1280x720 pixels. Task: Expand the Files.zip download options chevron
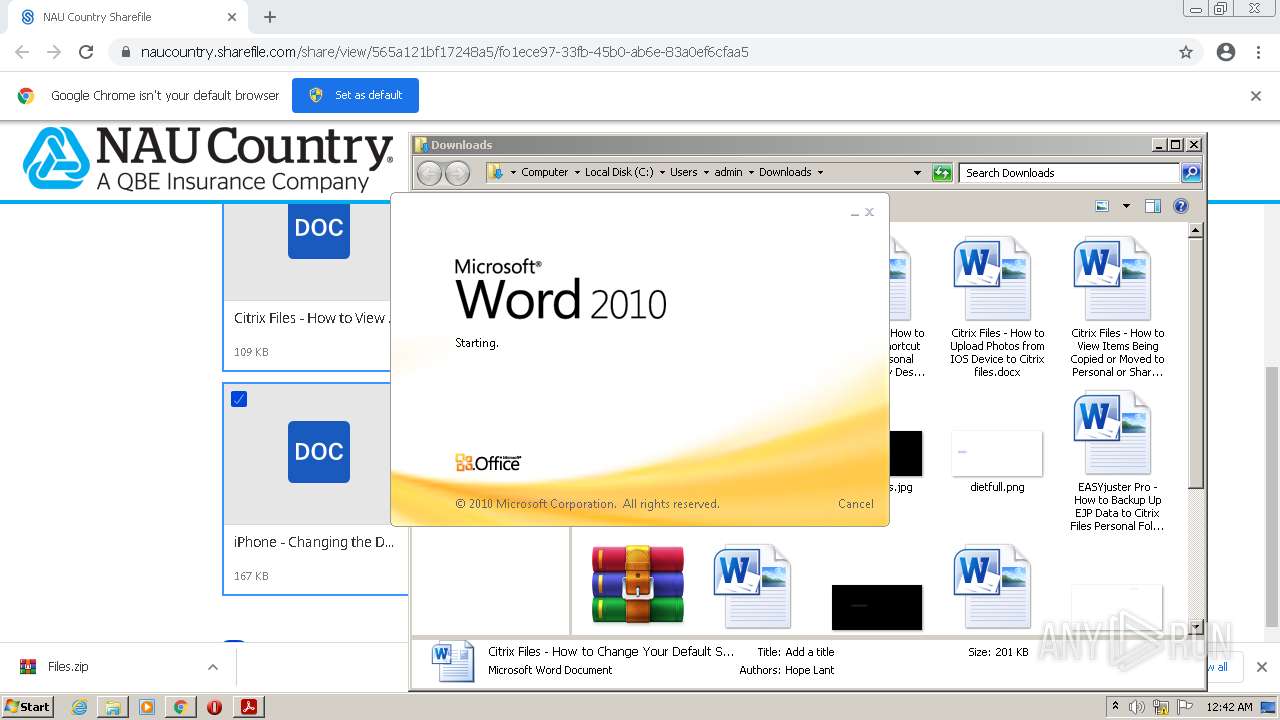[212, 667]
